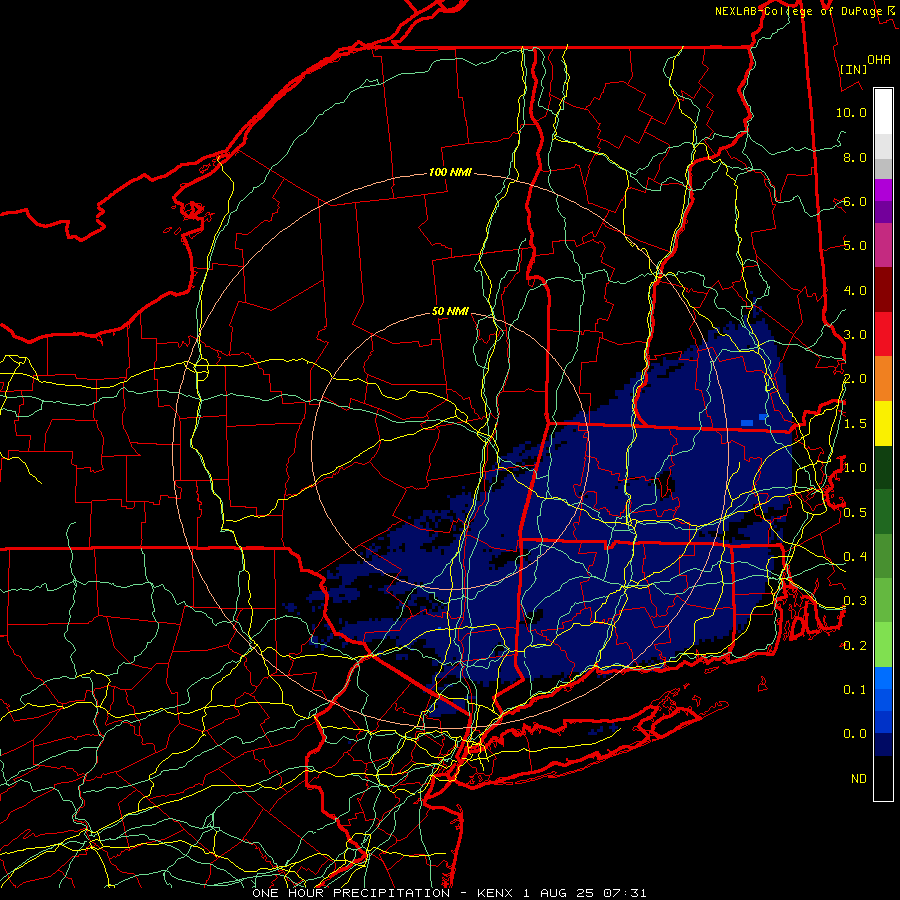
Task: Pick the orange swatch beside 2.0
Action: click(883, 379)
